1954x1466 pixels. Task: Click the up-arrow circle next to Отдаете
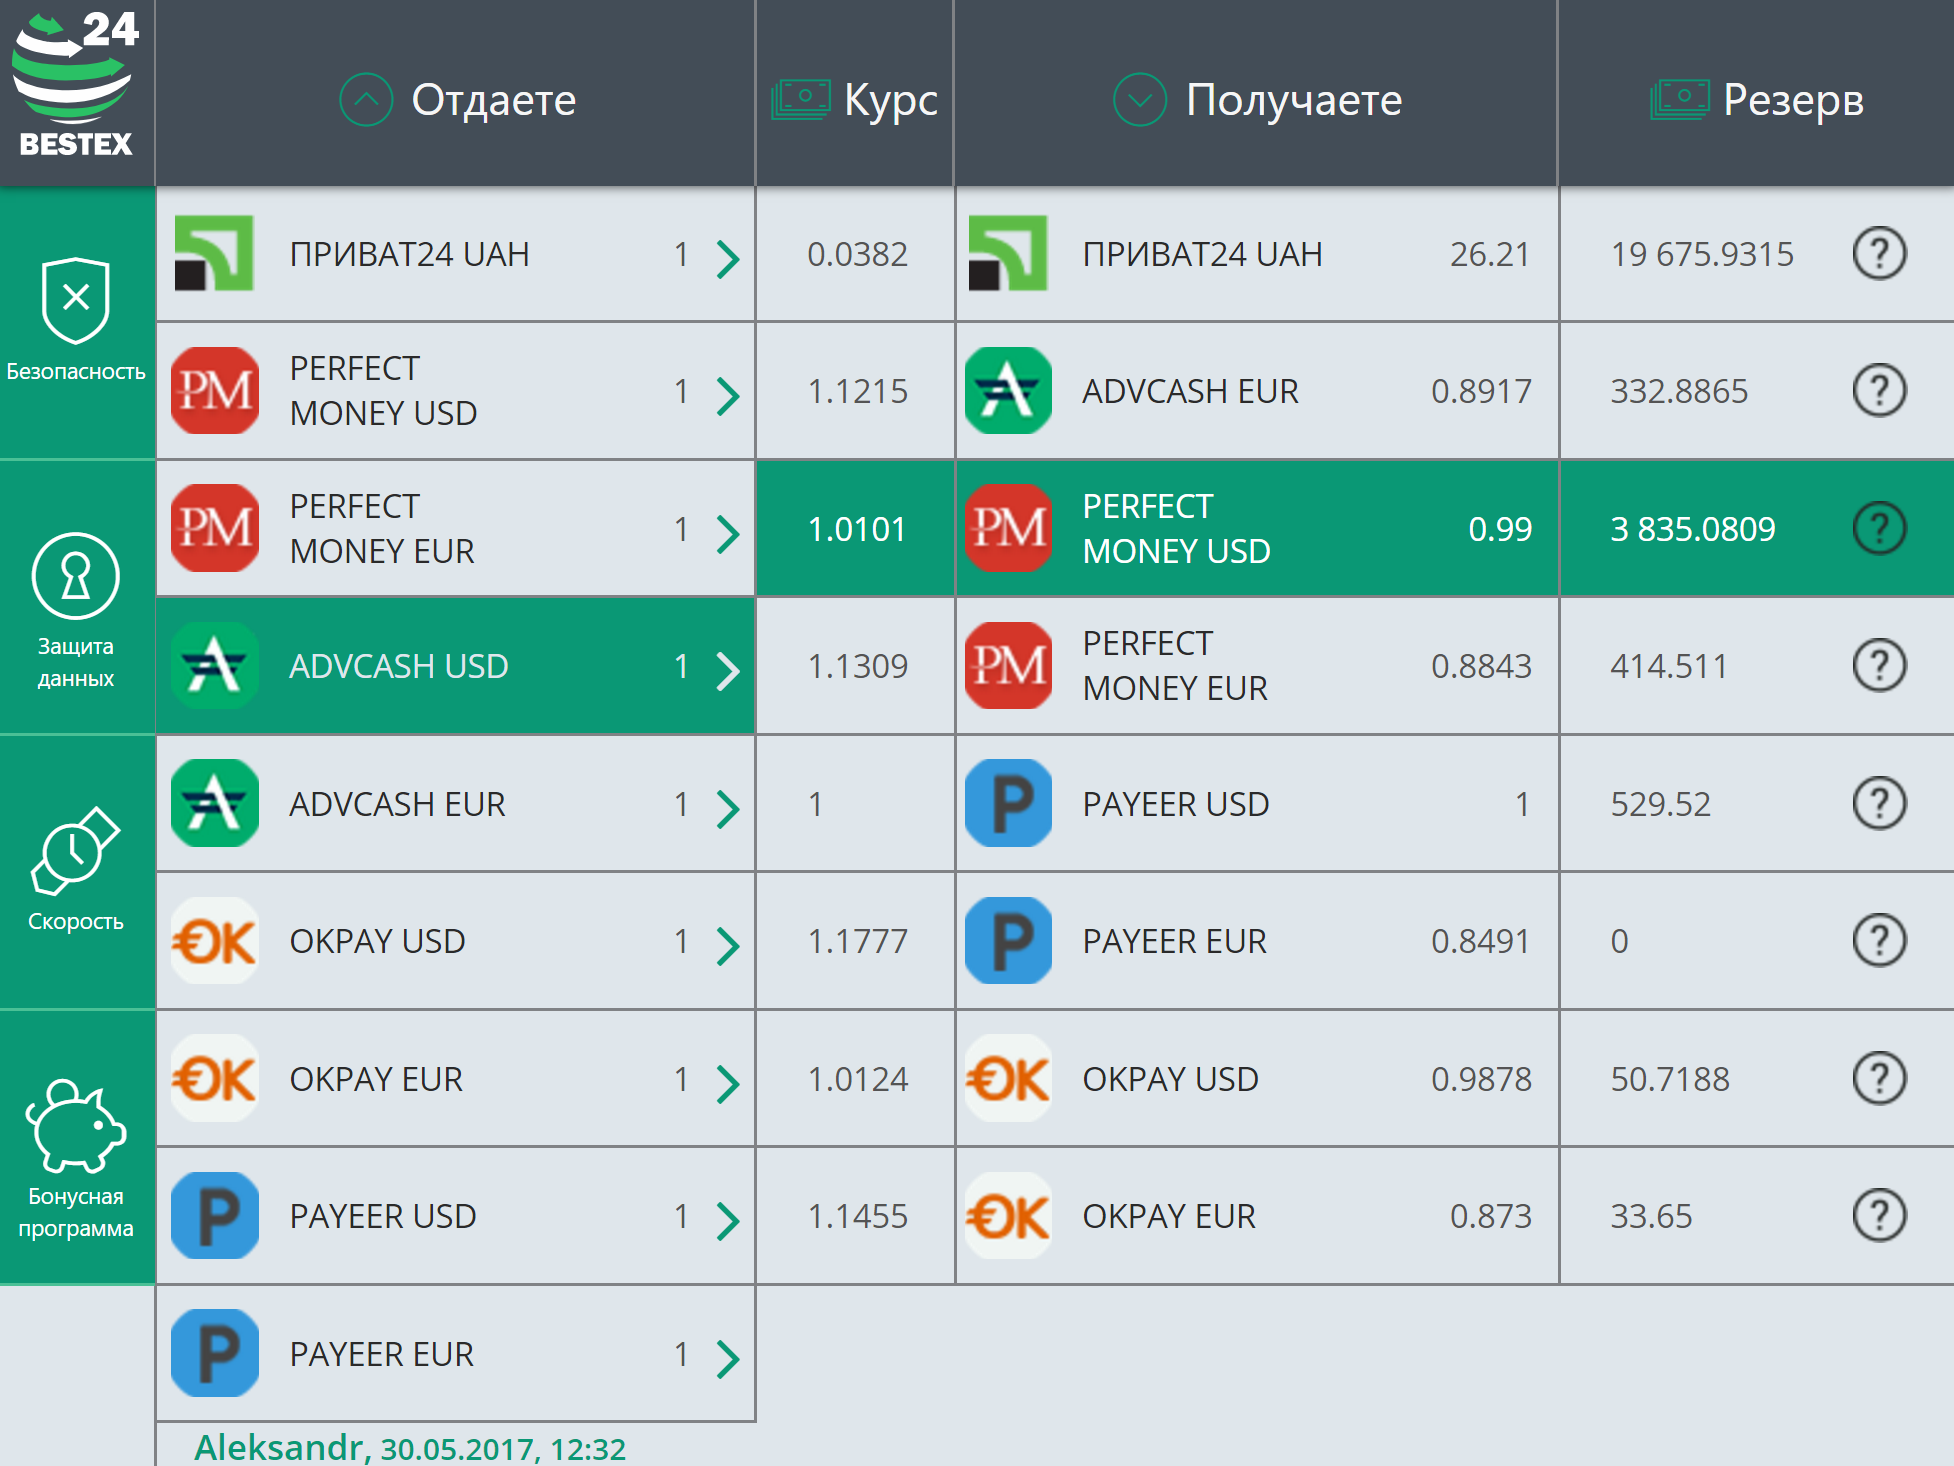point(366,100)
